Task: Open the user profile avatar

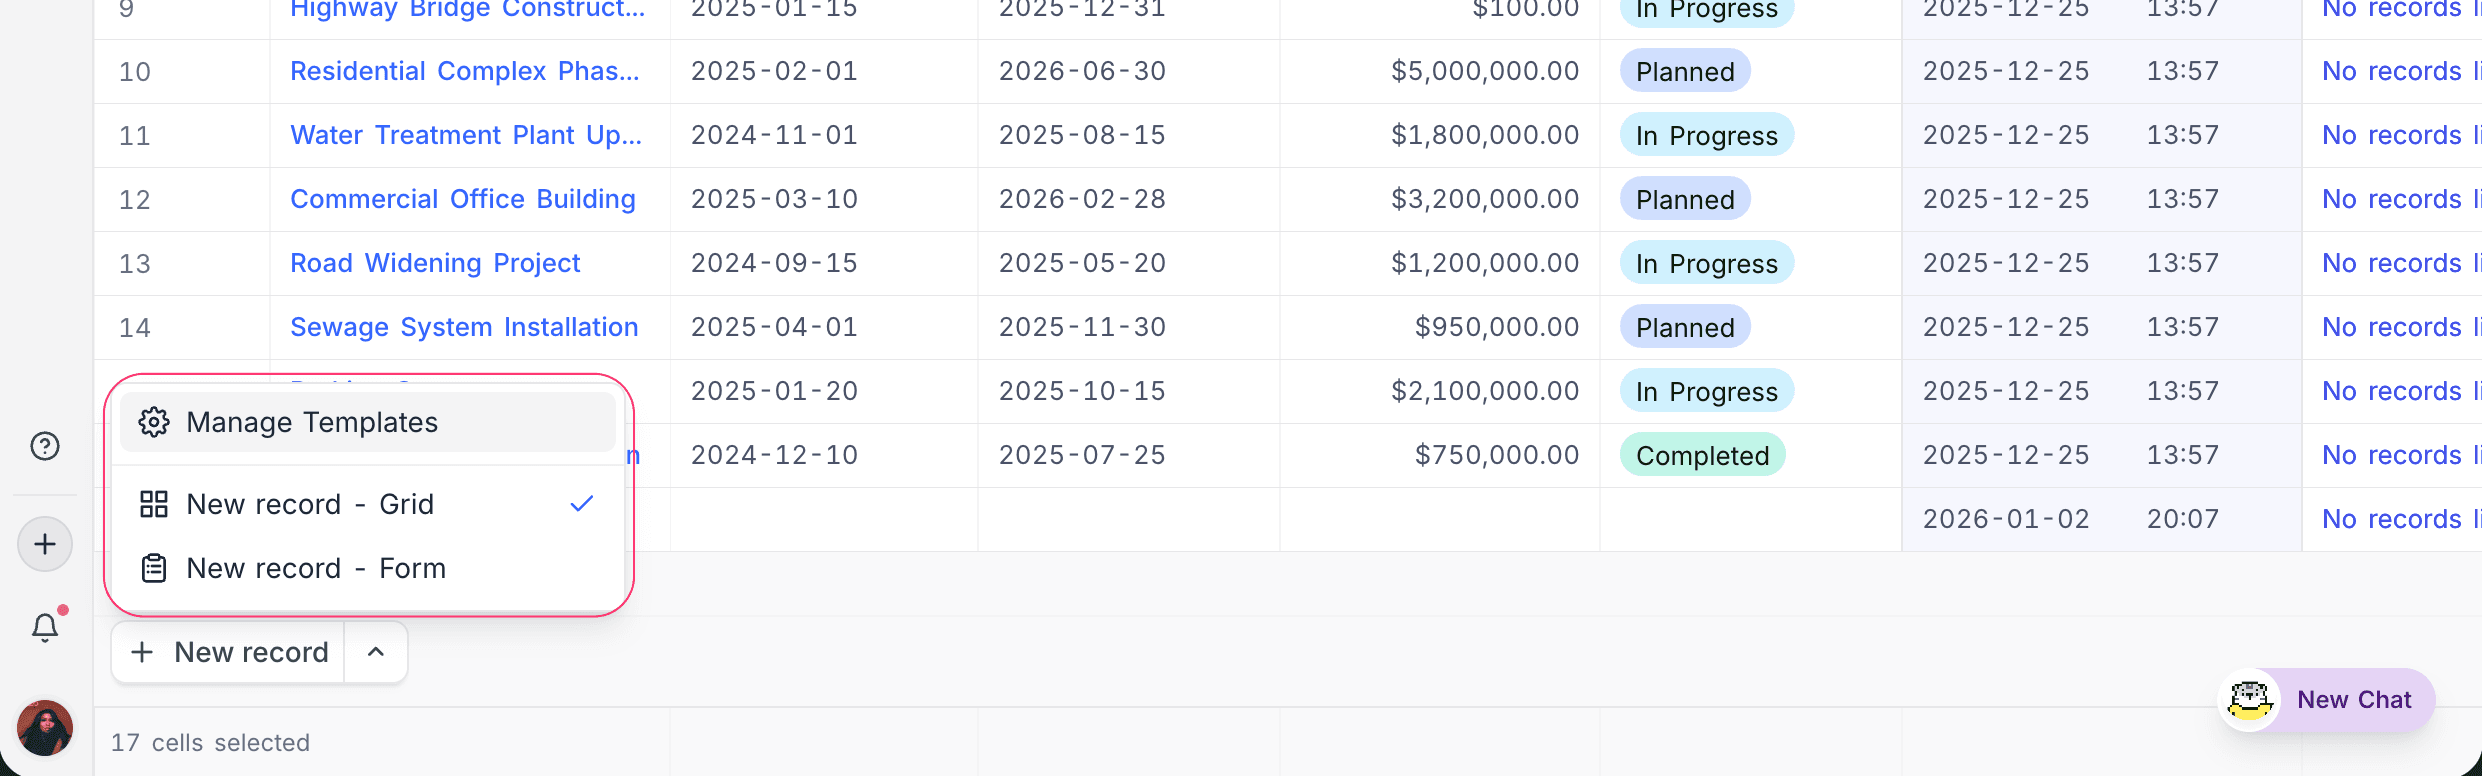Action: point(45,727)
